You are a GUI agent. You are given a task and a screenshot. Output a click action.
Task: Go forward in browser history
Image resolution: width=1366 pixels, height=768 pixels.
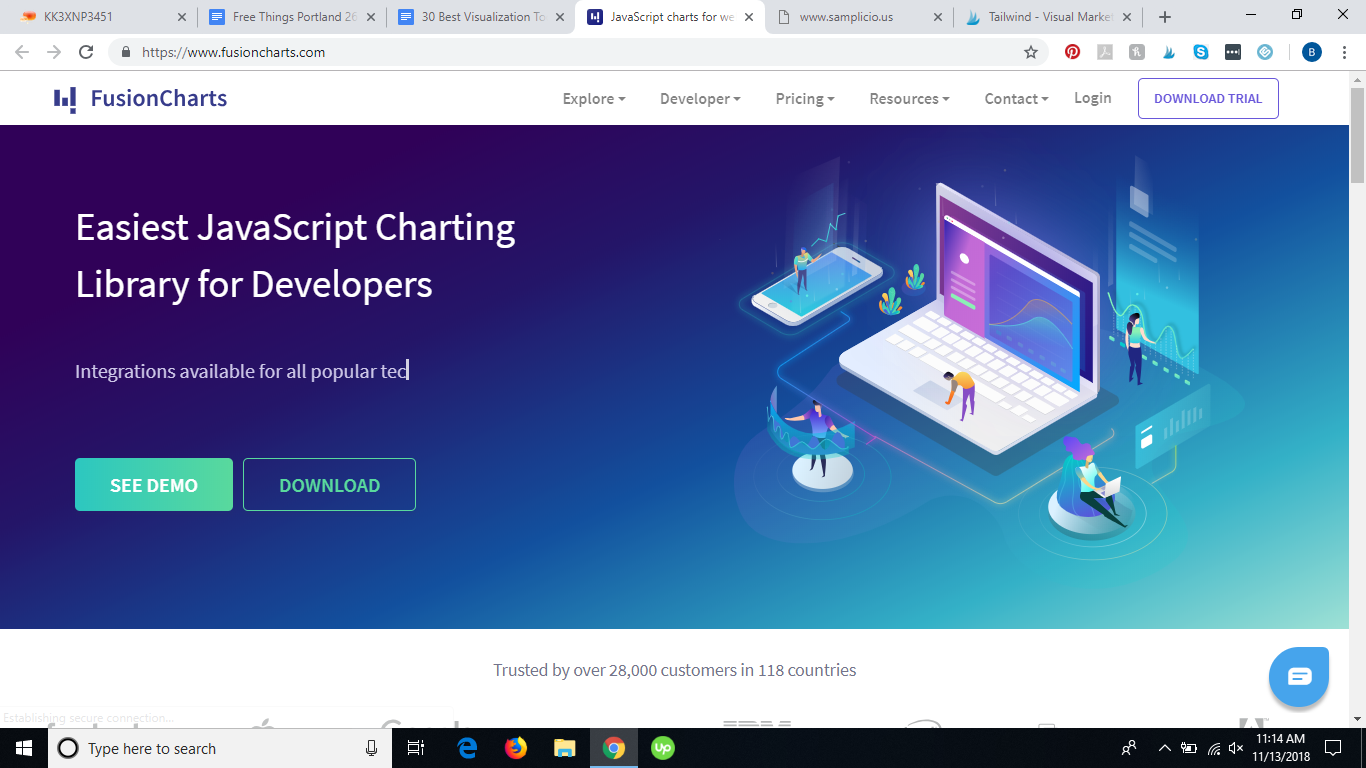[54, 52]
